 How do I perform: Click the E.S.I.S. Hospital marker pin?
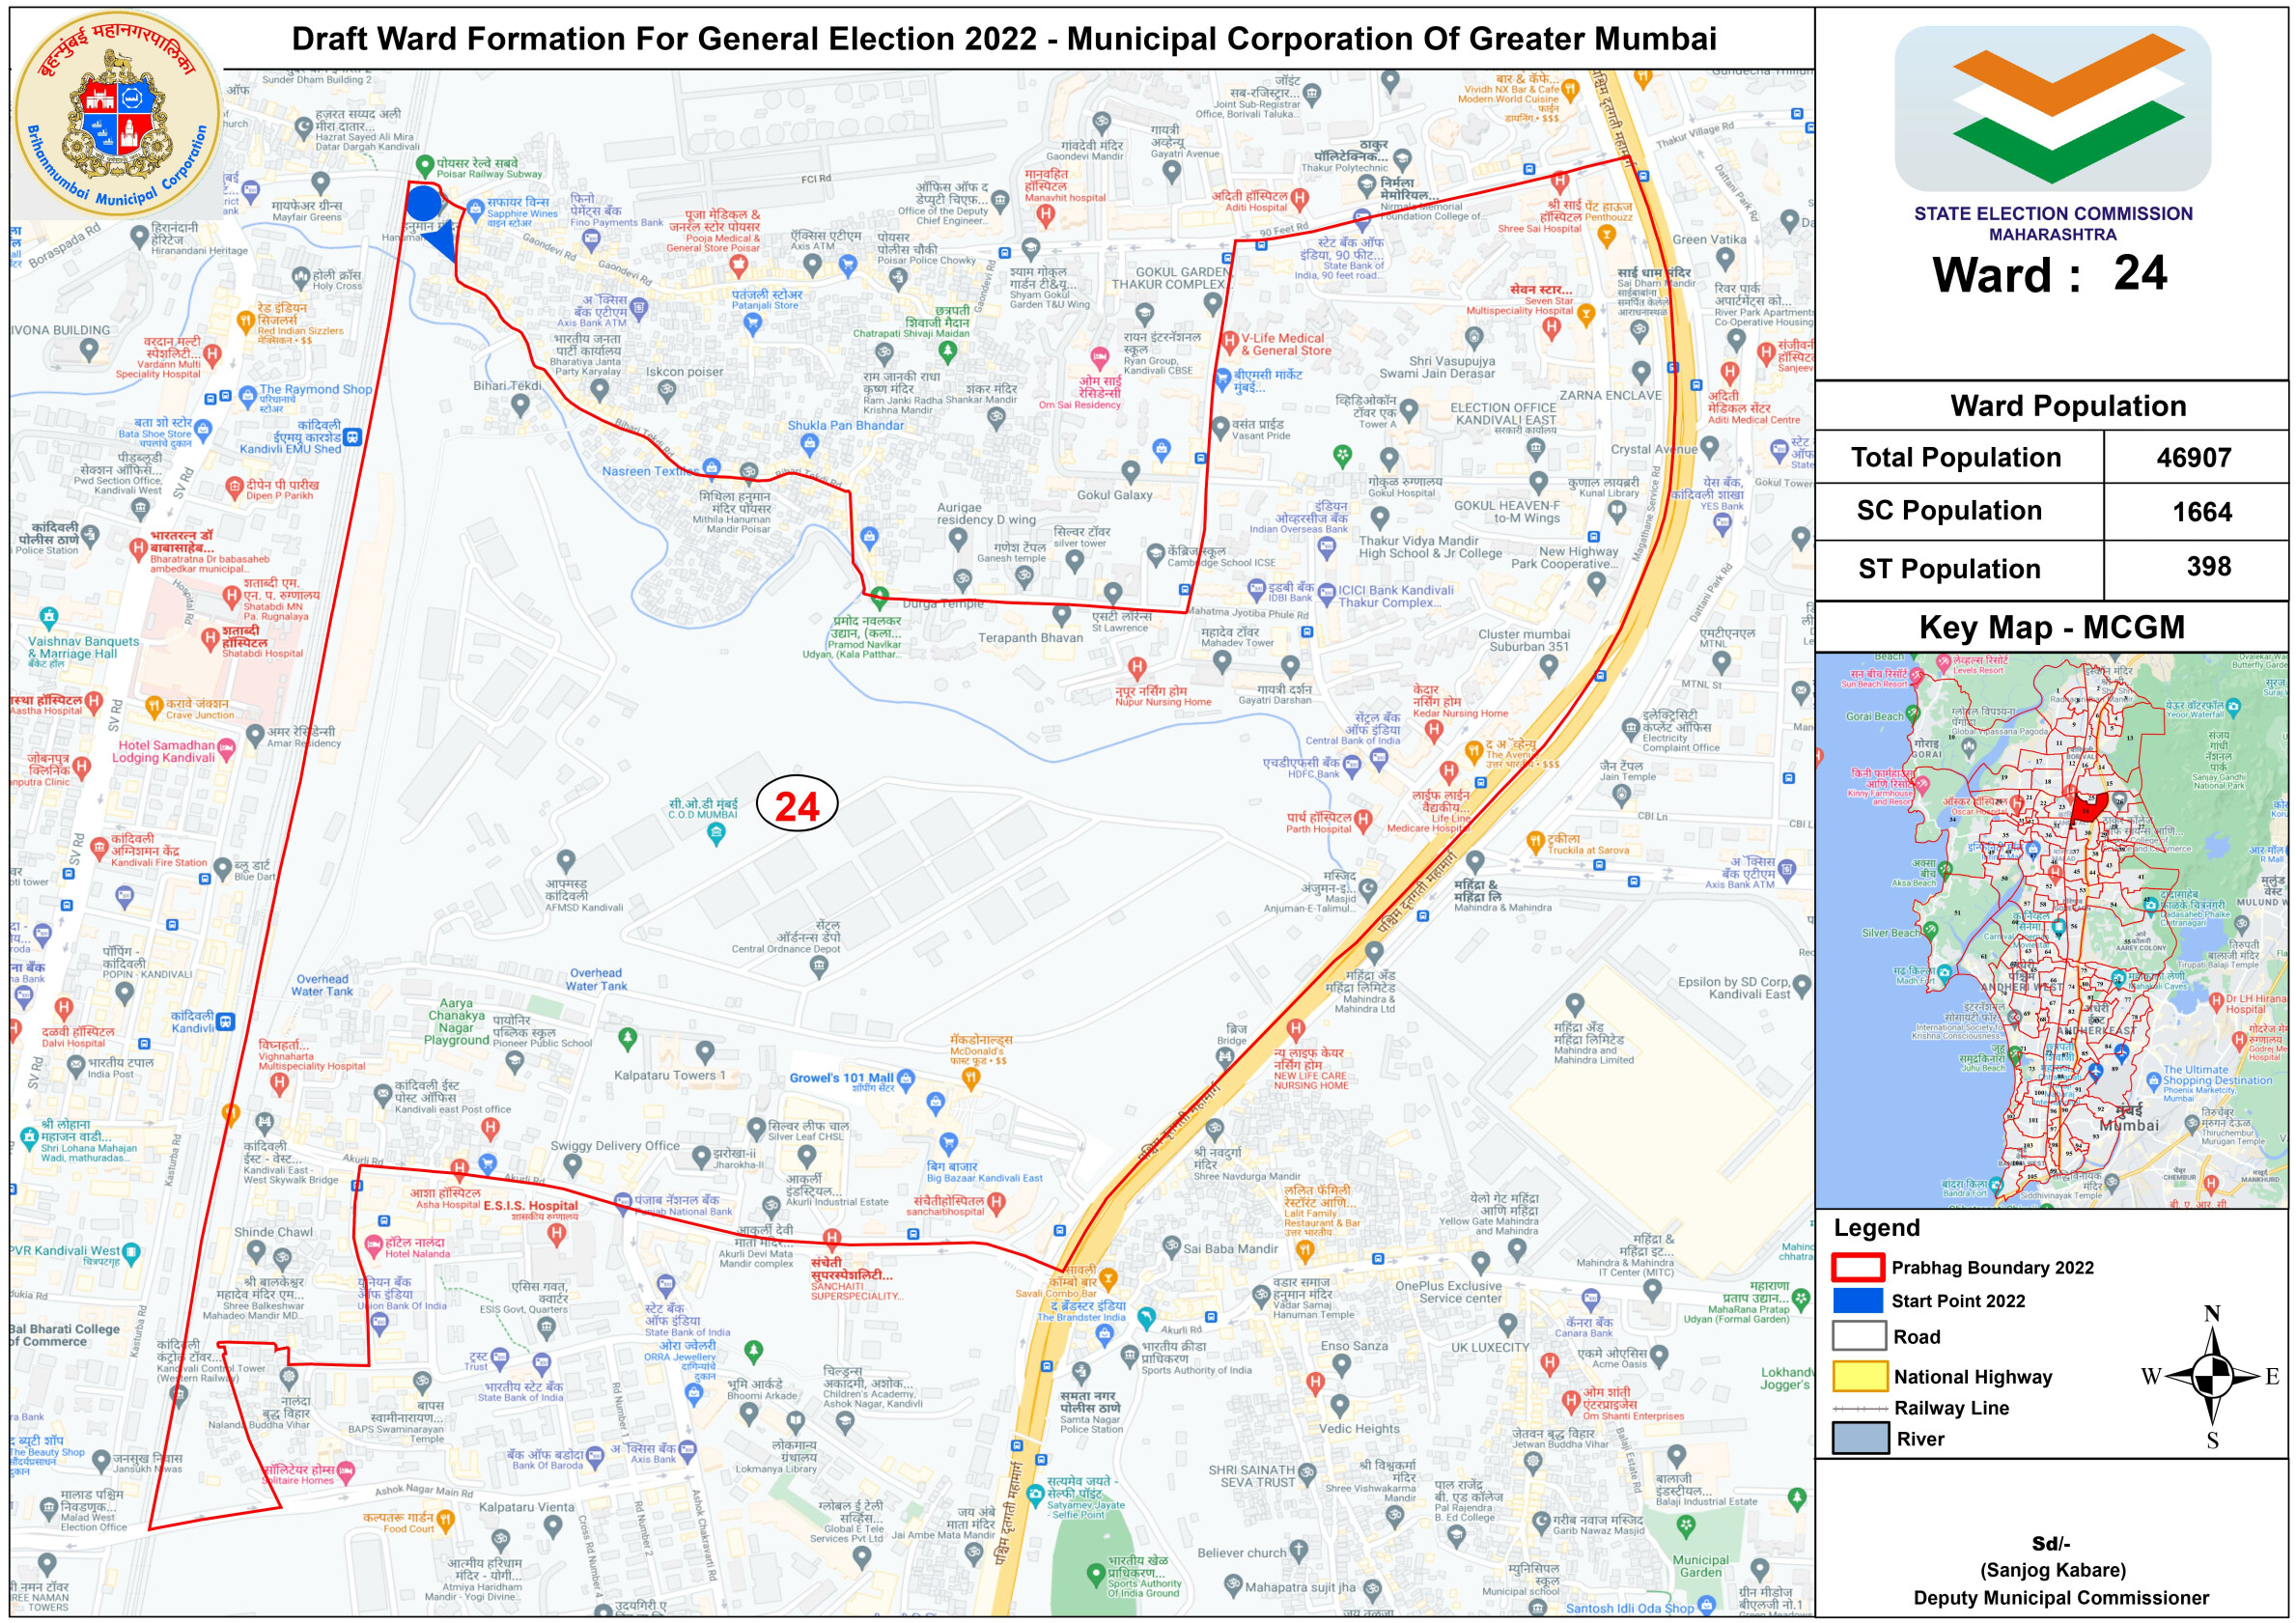point(557,1233)
